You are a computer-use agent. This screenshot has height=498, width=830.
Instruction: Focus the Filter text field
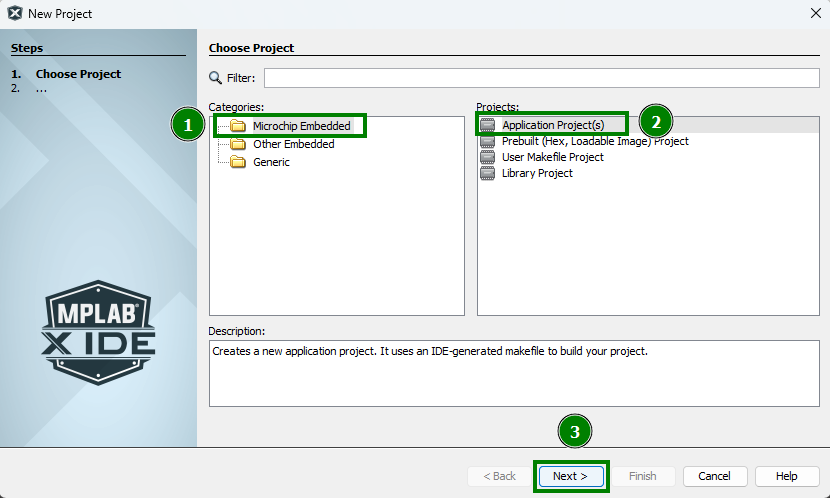pos(542,78)
